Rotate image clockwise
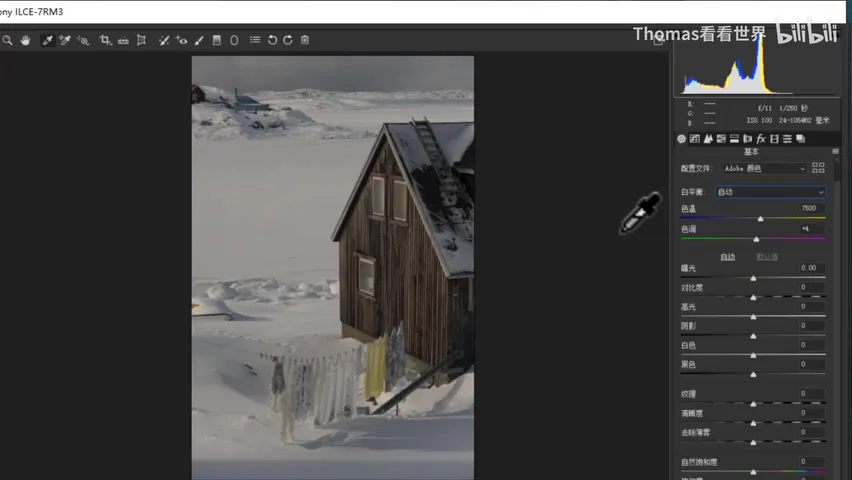The height and width of the screenshot is (480, 852). click(288, 40)
